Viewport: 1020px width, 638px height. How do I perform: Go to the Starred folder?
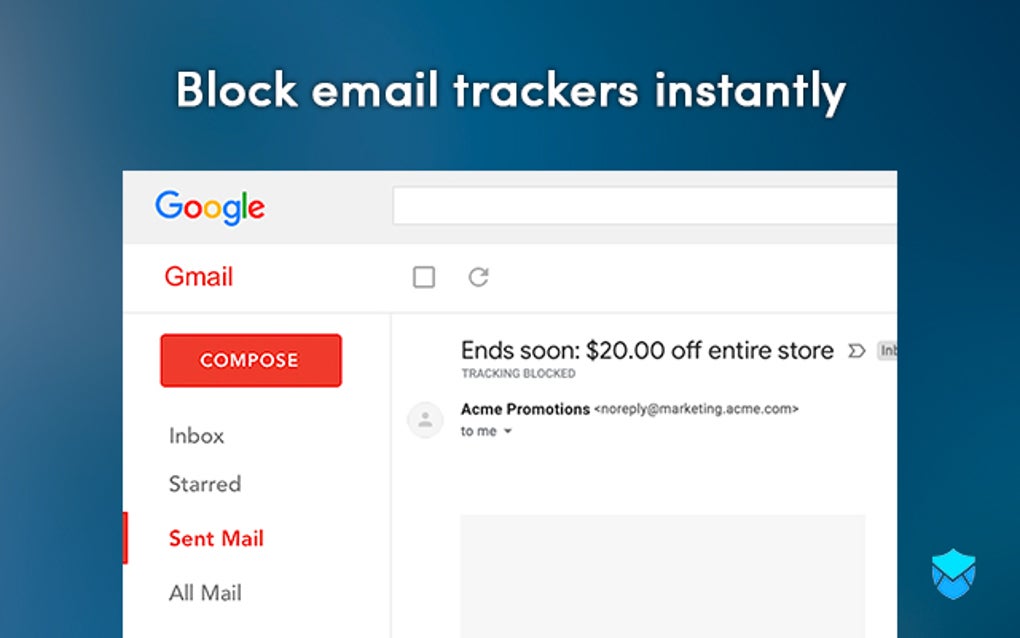click(205, 484)
